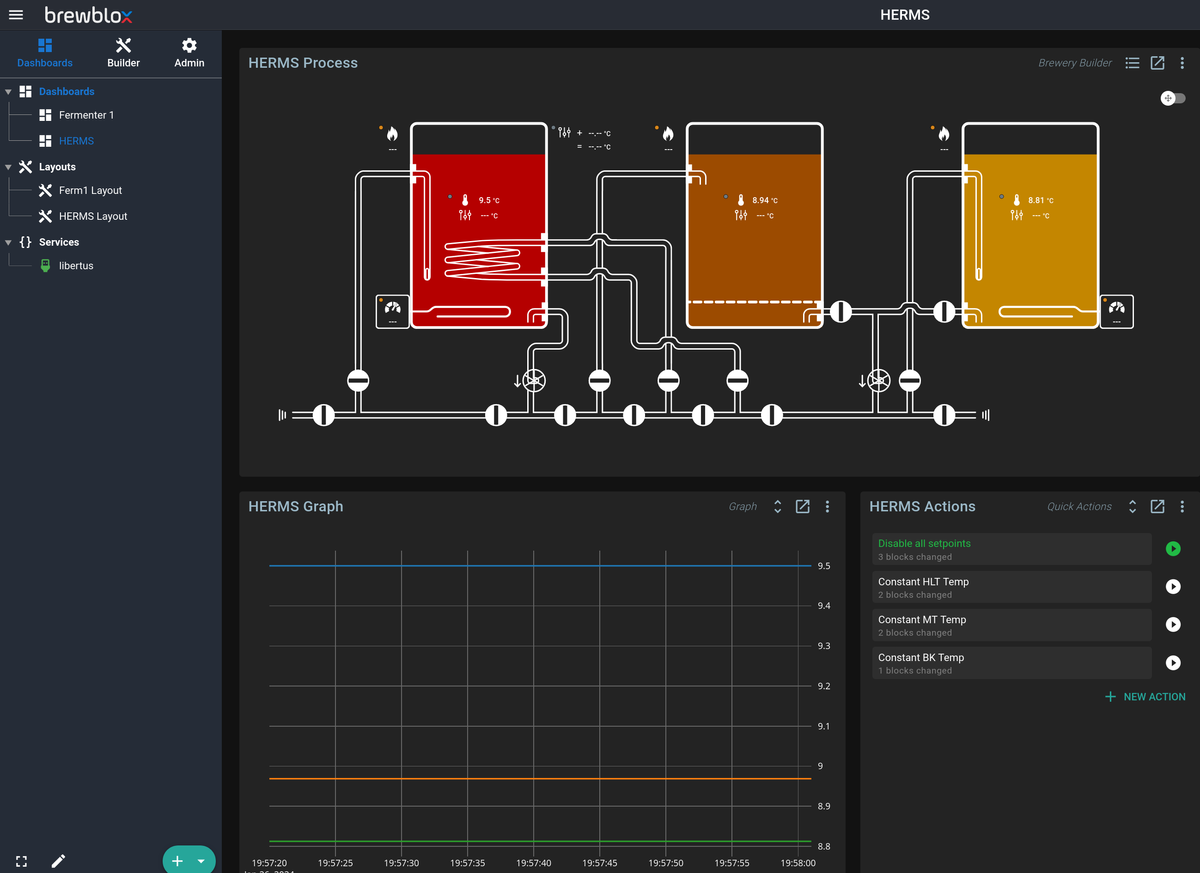Click the NEW ACTION button
1200x873 pixels.
click(x=1145, y=697)
